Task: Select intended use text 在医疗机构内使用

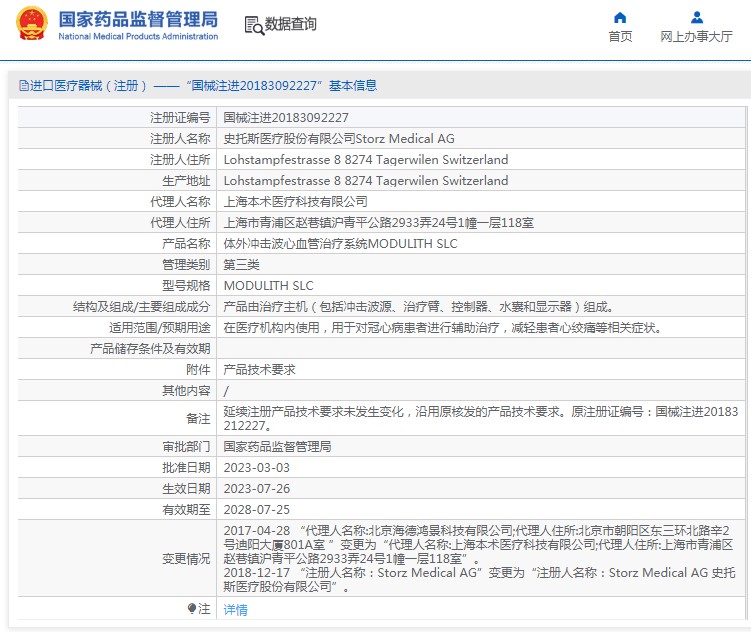Action: [x=443, y=327]
